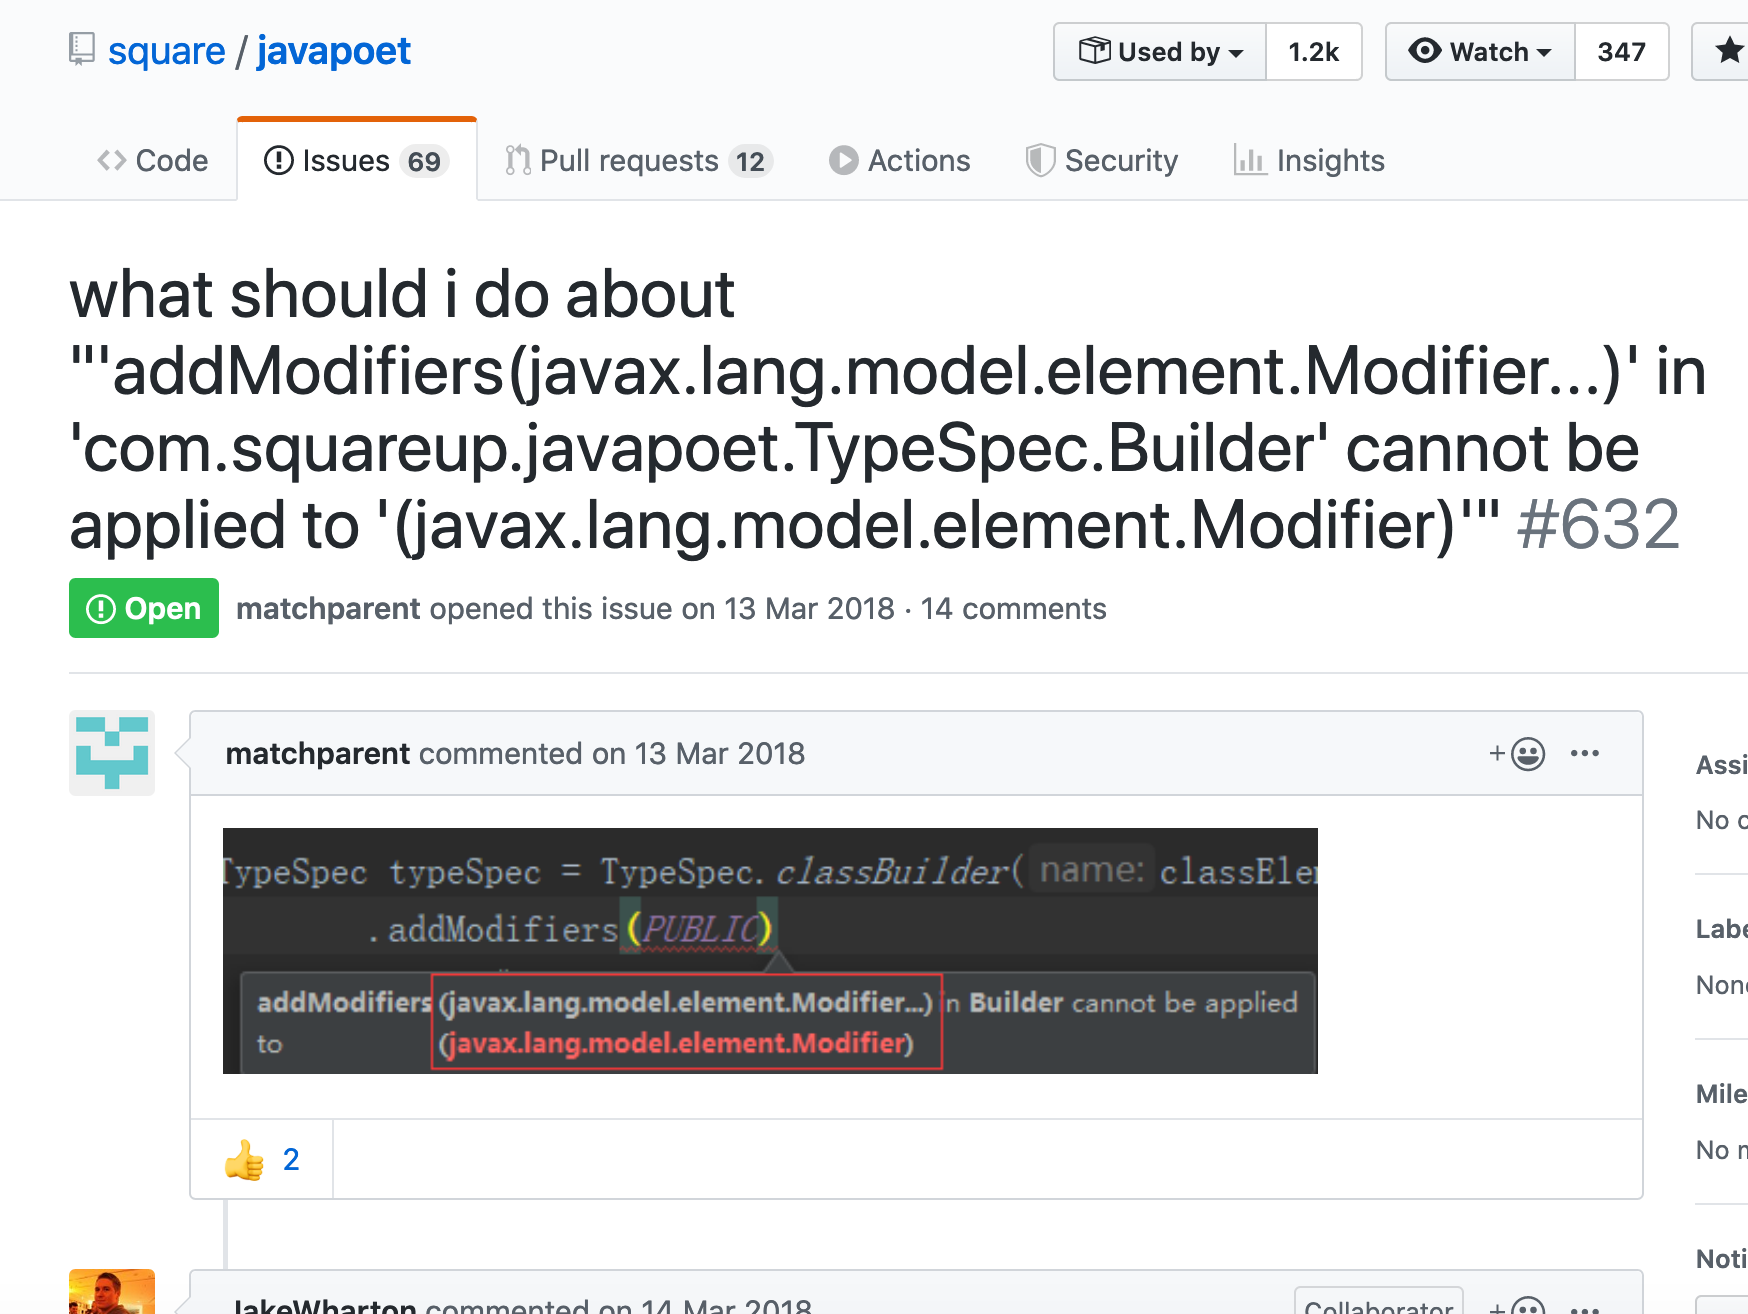1748x1314 pixels.
Task: Click the Star button
Action: pyautogui.click(x=1721, y=52)
